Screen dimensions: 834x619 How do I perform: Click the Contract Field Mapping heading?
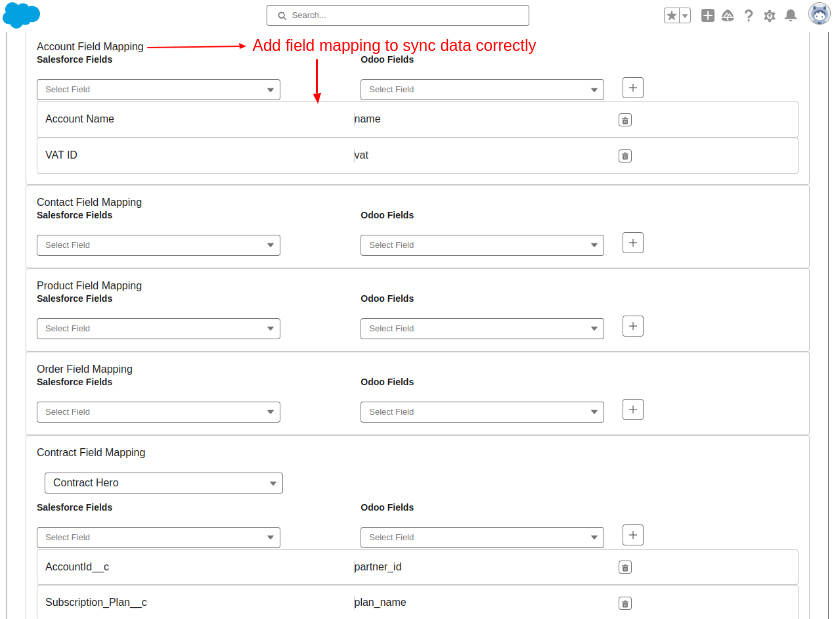pos(91,453)
